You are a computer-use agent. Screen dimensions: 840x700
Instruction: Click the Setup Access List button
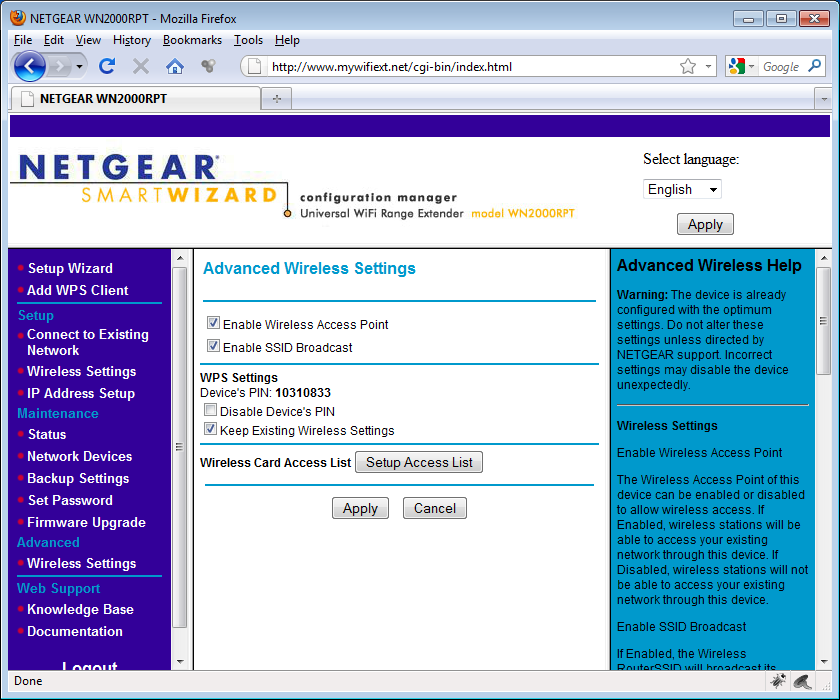419,462
